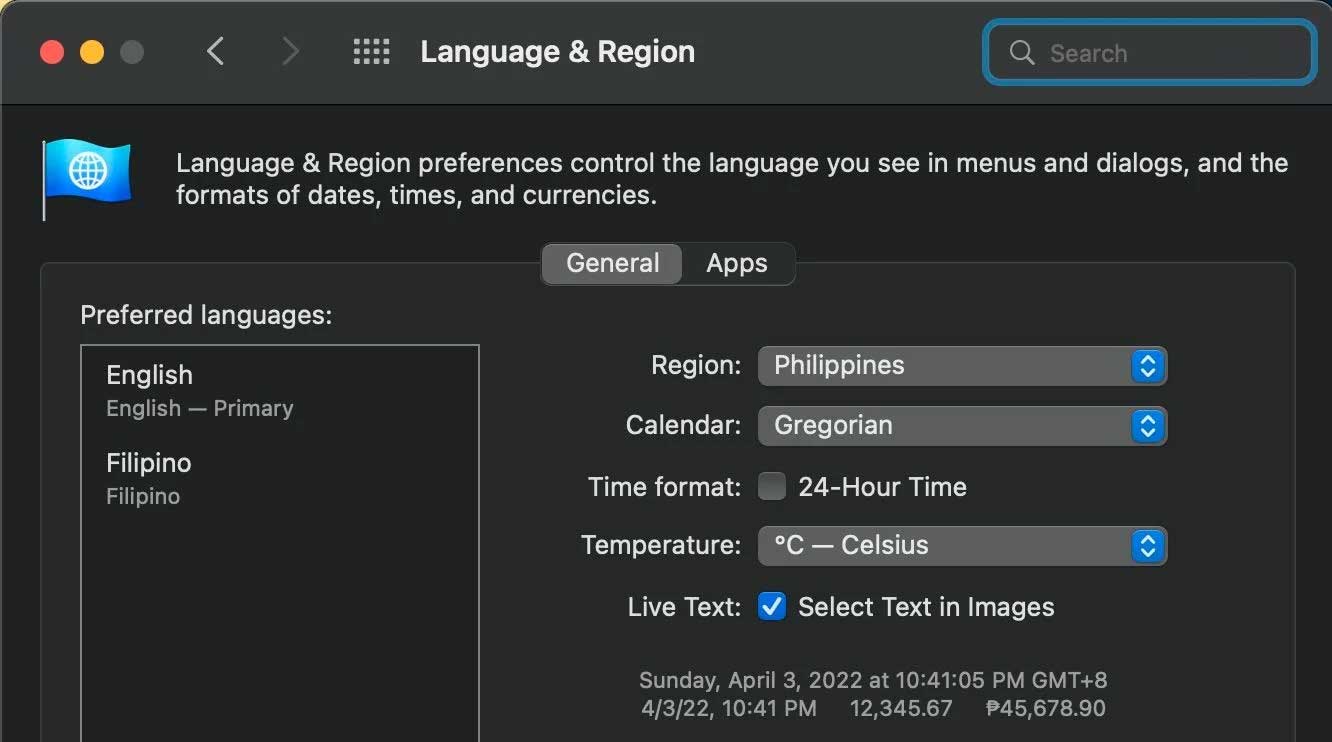Minimize the window with the yellow button
Viewport: 1332px width, 742px height.
[x=92, y=52]
